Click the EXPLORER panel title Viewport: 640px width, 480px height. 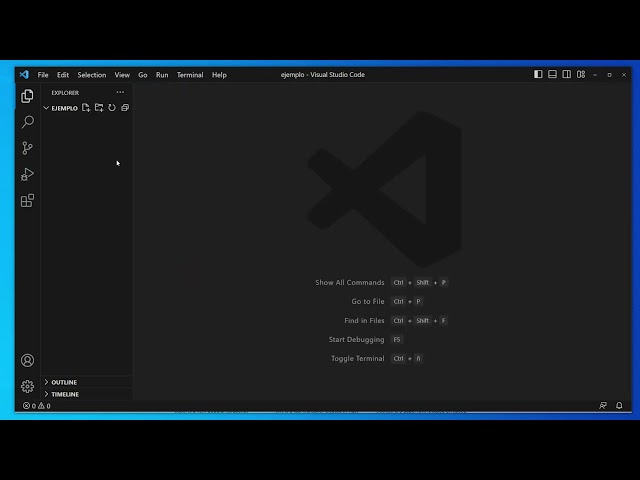(65, 93)
